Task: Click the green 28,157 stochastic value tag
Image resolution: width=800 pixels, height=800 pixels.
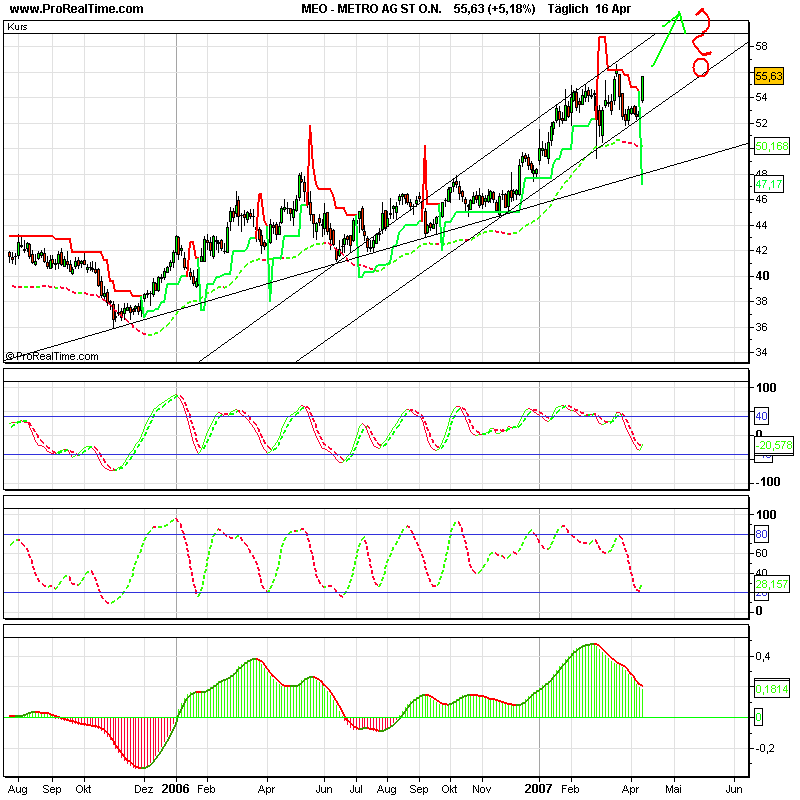Action: [x=771, y=584]
